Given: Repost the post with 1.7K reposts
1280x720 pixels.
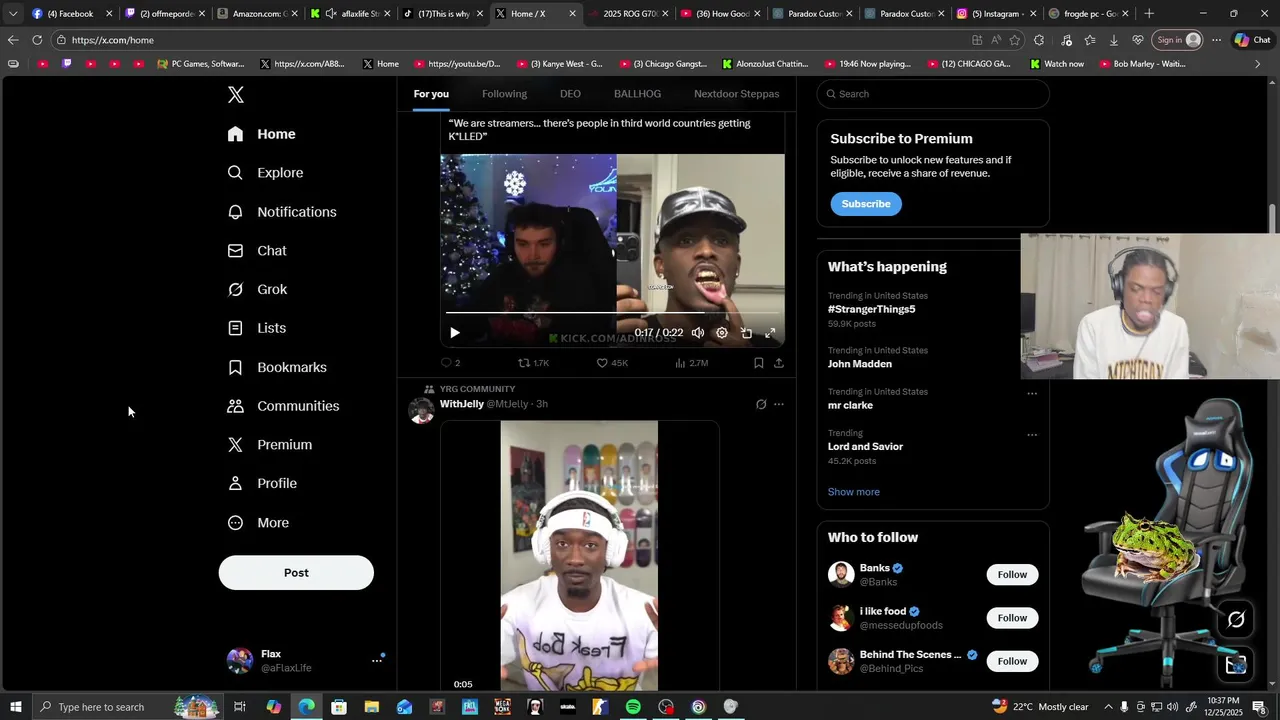Looking at the screenshot, I should (533, 363).
